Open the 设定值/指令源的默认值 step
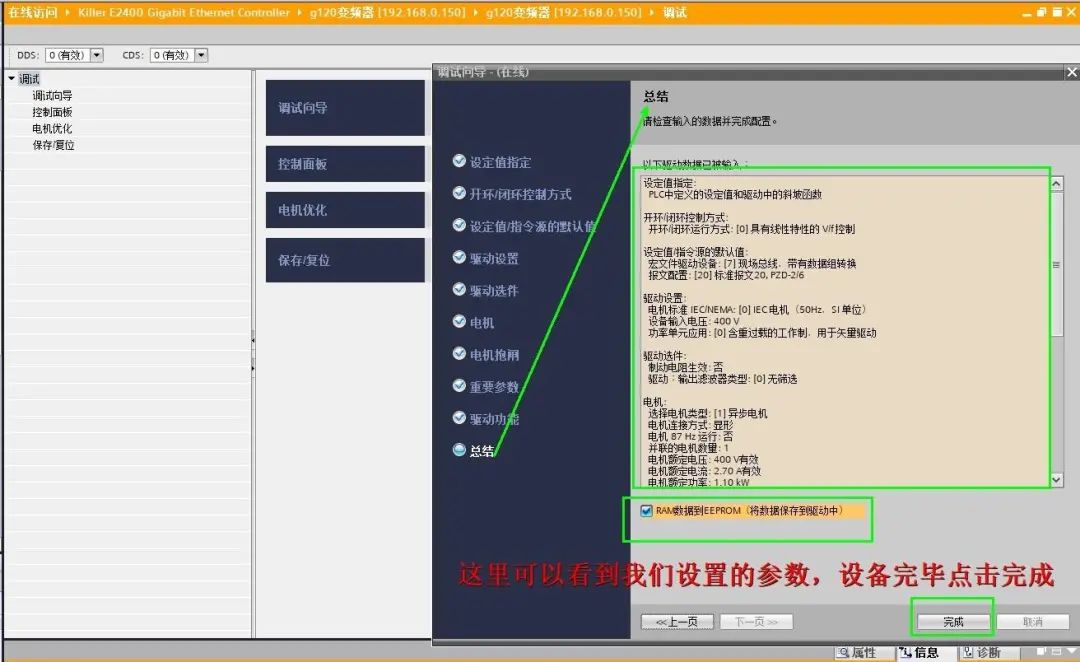The height and width of the screenshot is (662, 1080). (x=524, y=226)
